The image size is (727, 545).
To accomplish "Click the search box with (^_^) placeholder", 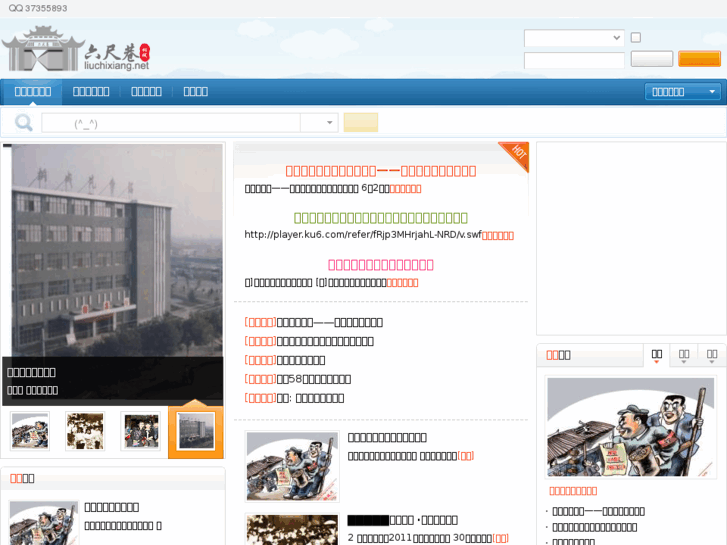I will click(x=171, y=123).
